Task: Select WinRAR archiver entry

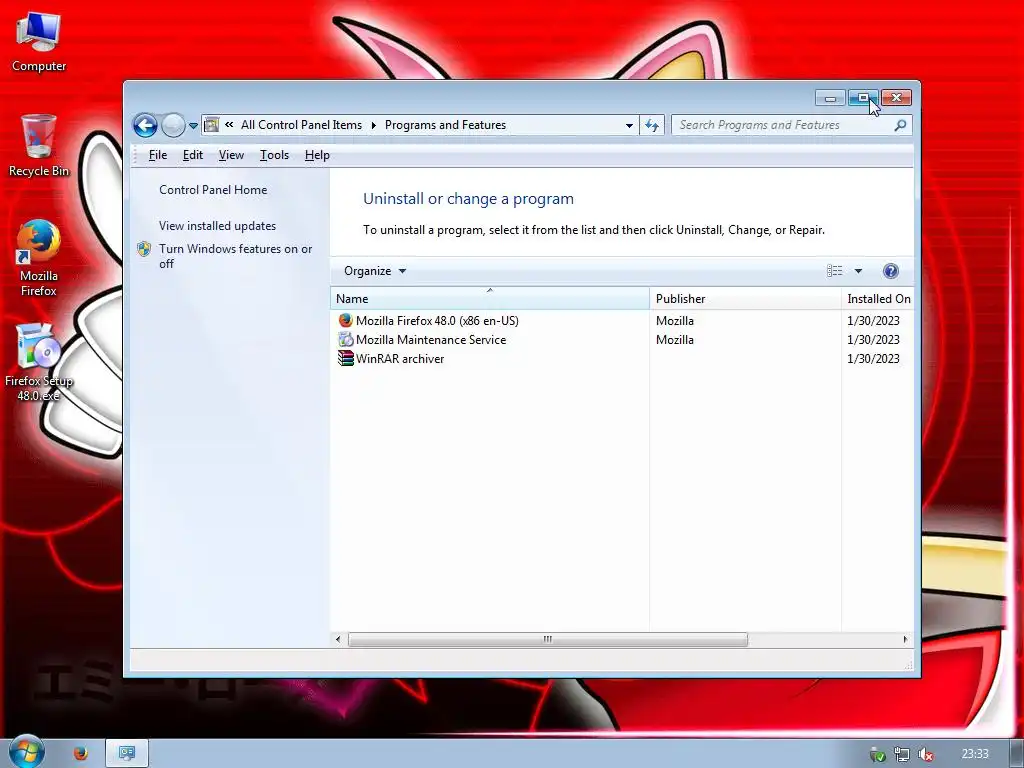Action: [400, 359]
